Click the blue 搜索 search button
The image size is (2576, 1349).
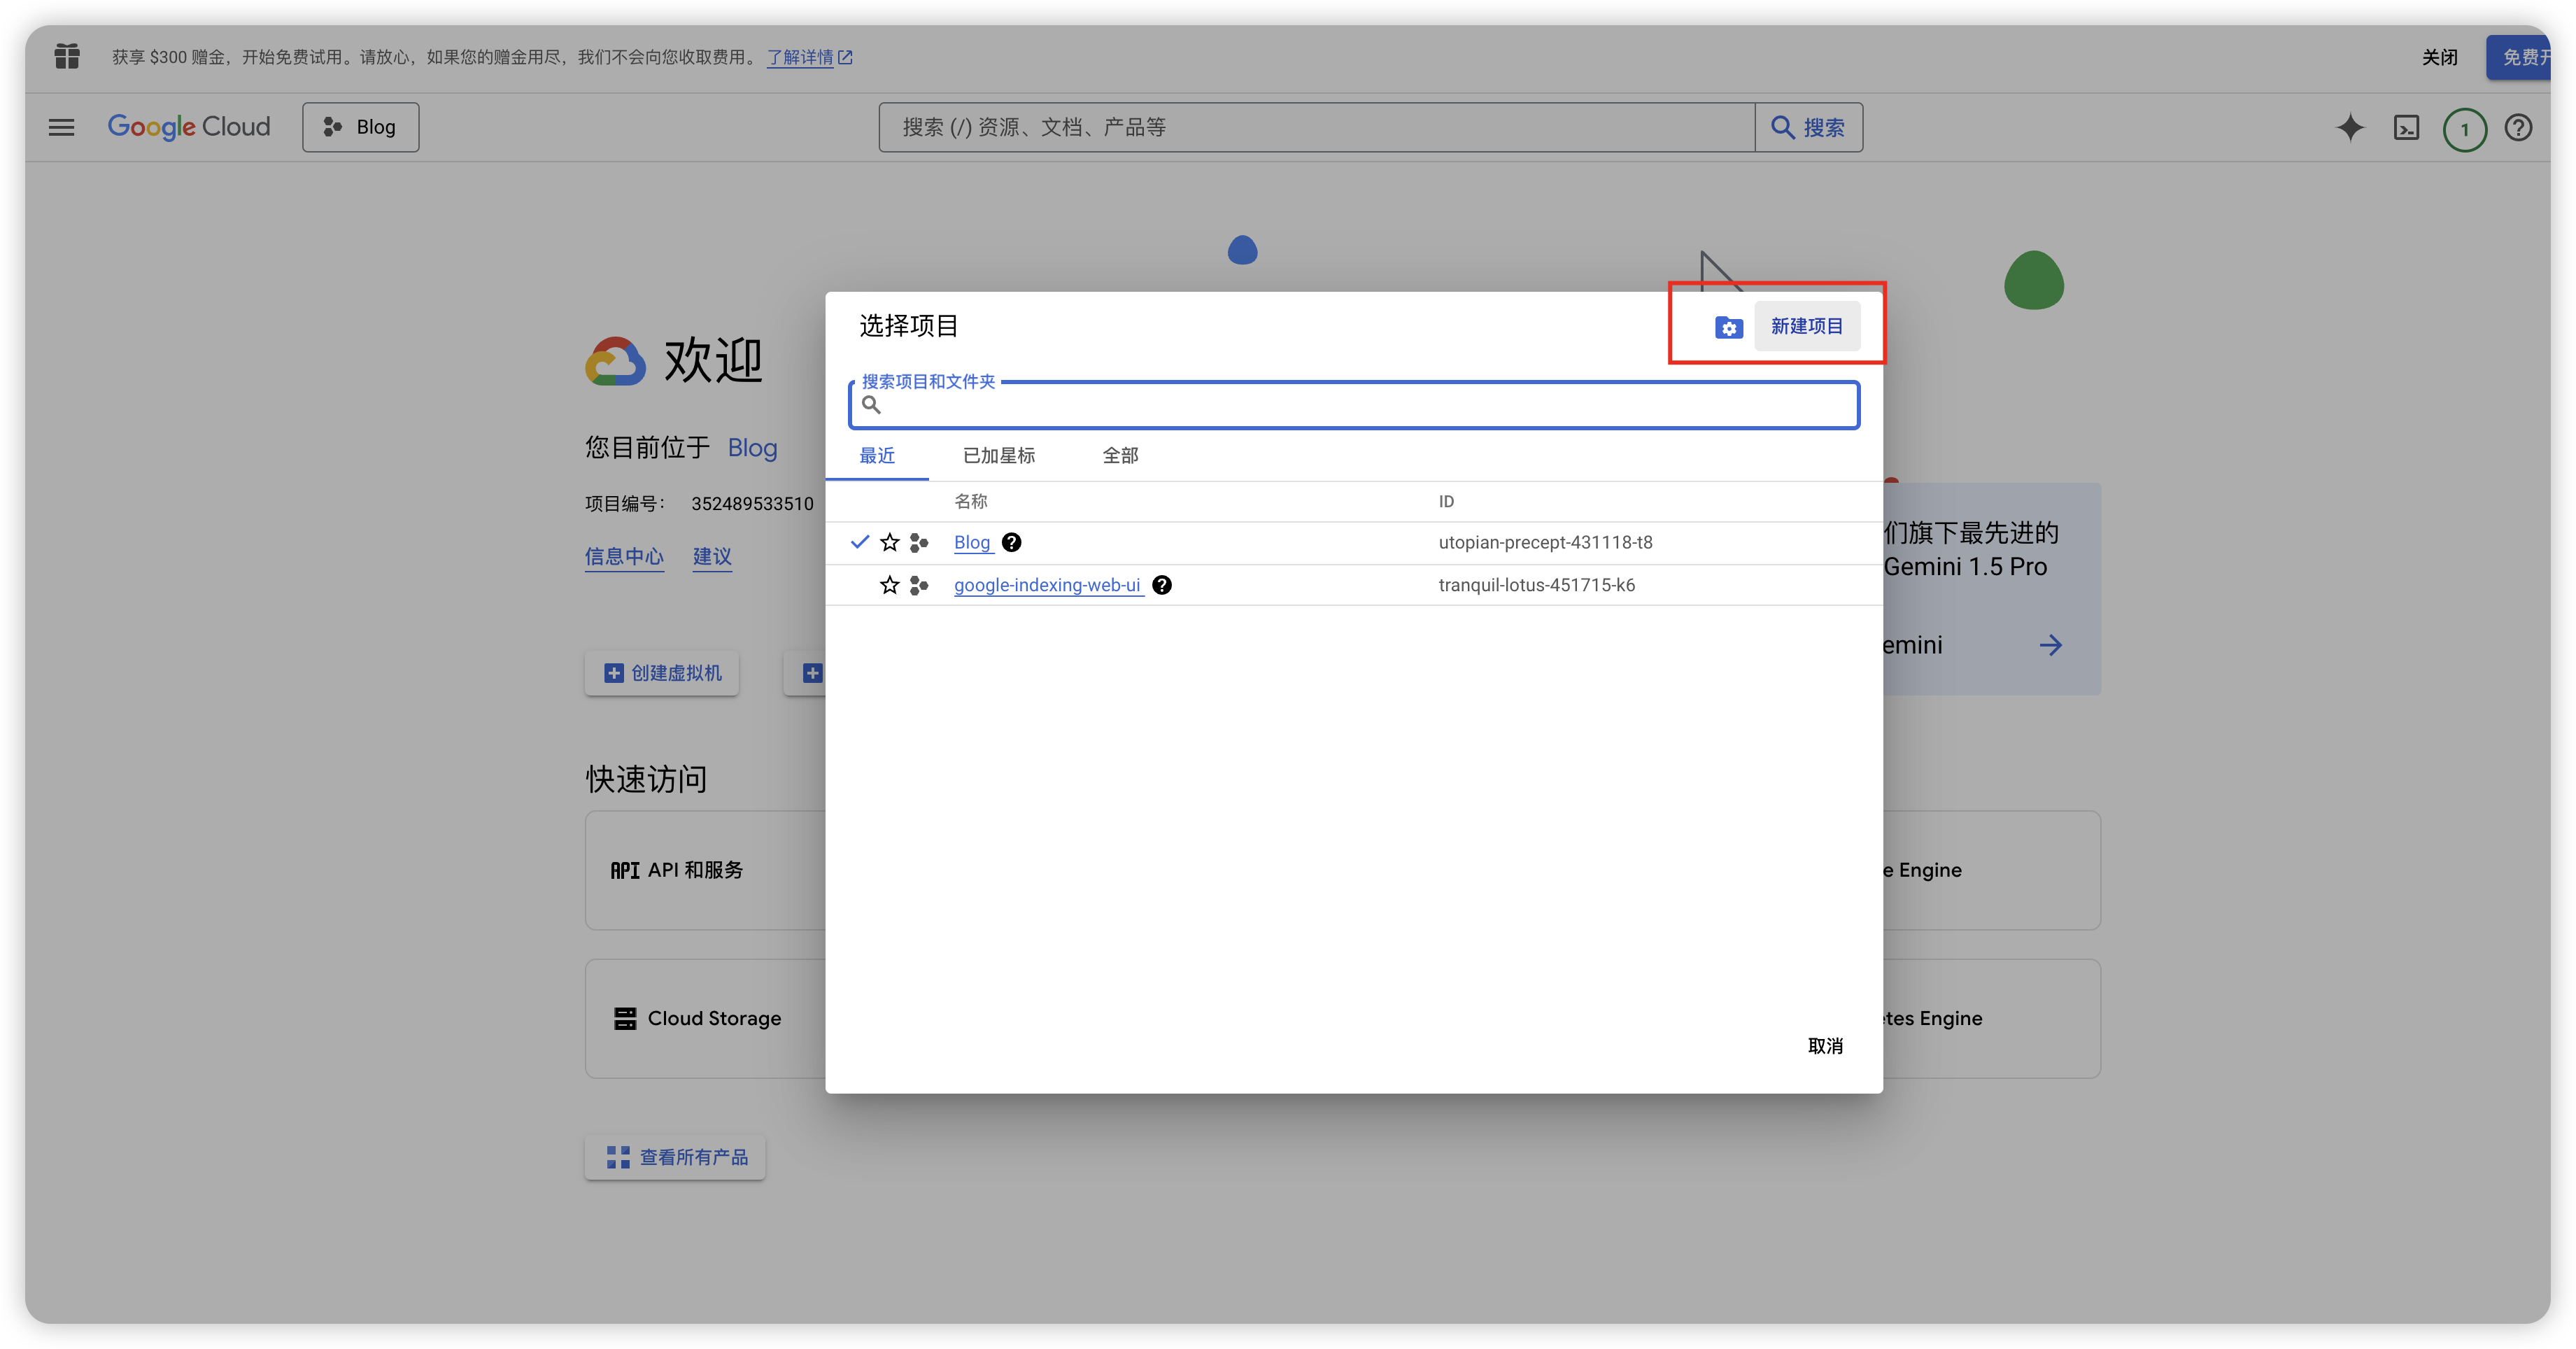tap(1808, 127)
